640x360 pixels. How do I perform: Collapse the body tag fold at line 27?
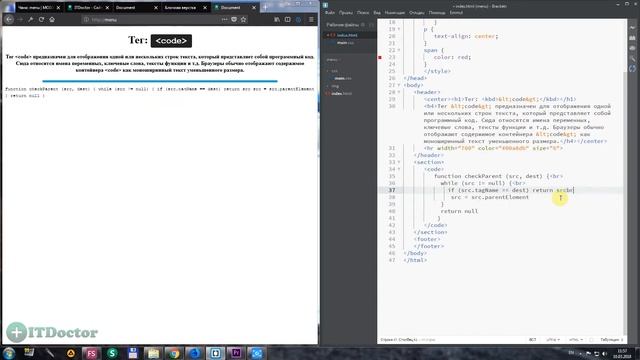pos(399,85)
